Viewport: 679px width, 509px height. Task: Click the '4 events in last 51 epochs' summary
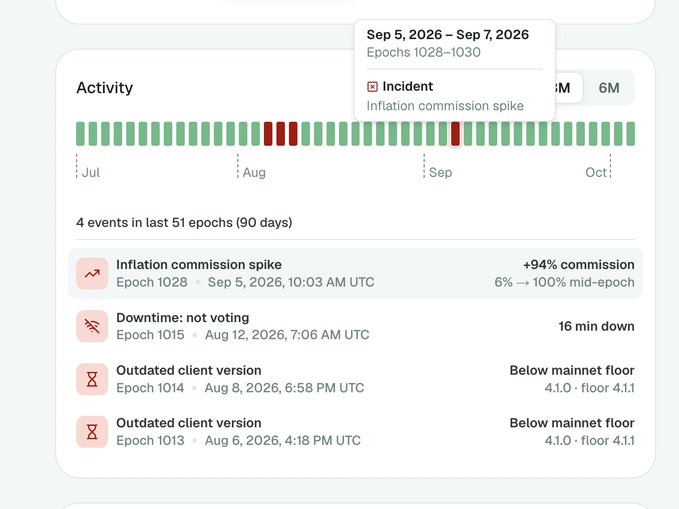click(184, 223)
